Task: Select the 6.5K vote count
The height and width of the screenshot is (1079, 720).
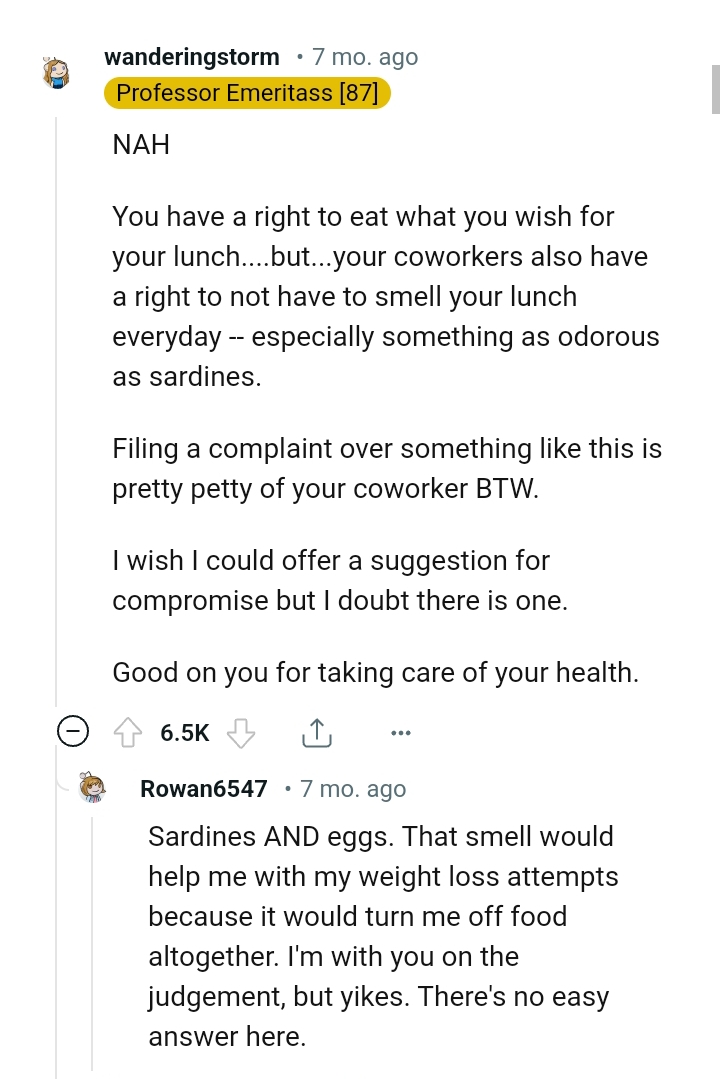Action: pyautogui.click(x=184, y=732)
